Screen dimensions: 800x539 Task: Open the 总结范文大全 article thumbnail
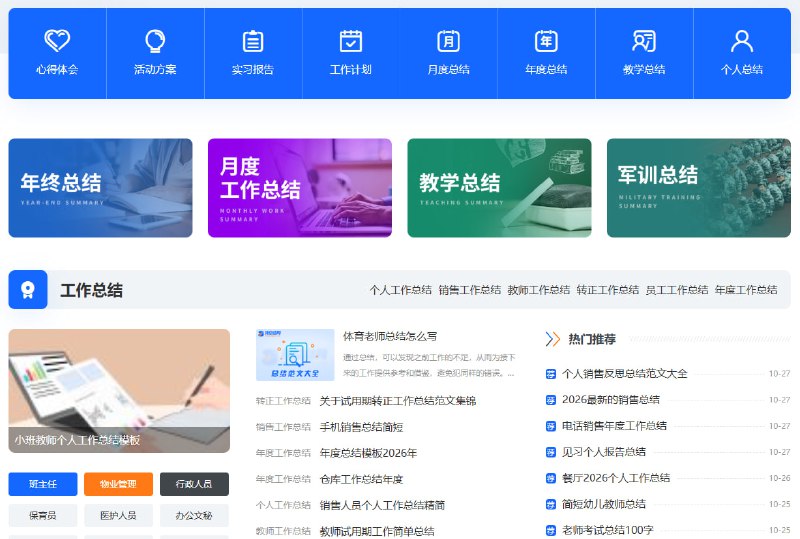(295, 355)
